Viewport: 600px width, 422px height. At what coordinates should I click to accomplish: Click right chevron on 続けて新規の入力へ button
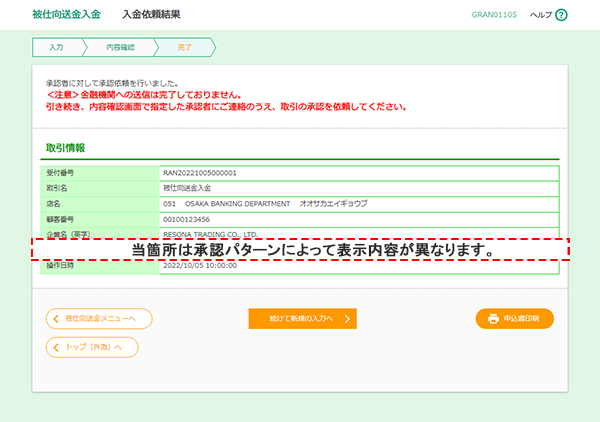[x=346, y=319]
